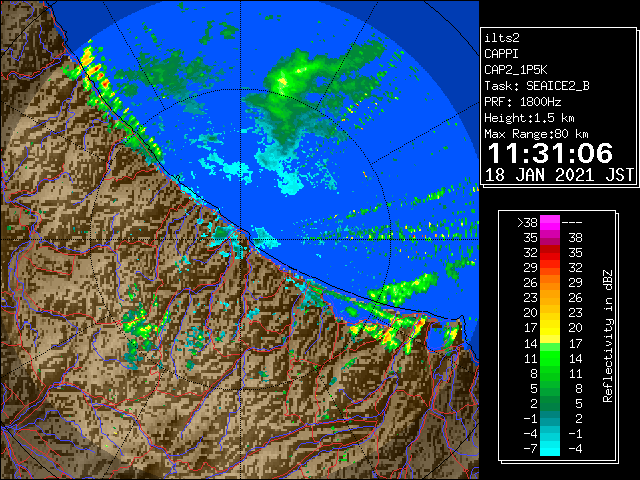Click the orange-red 29–32 dBZ legend band
The height and width of the screenshot is (480, 640).
550,268
